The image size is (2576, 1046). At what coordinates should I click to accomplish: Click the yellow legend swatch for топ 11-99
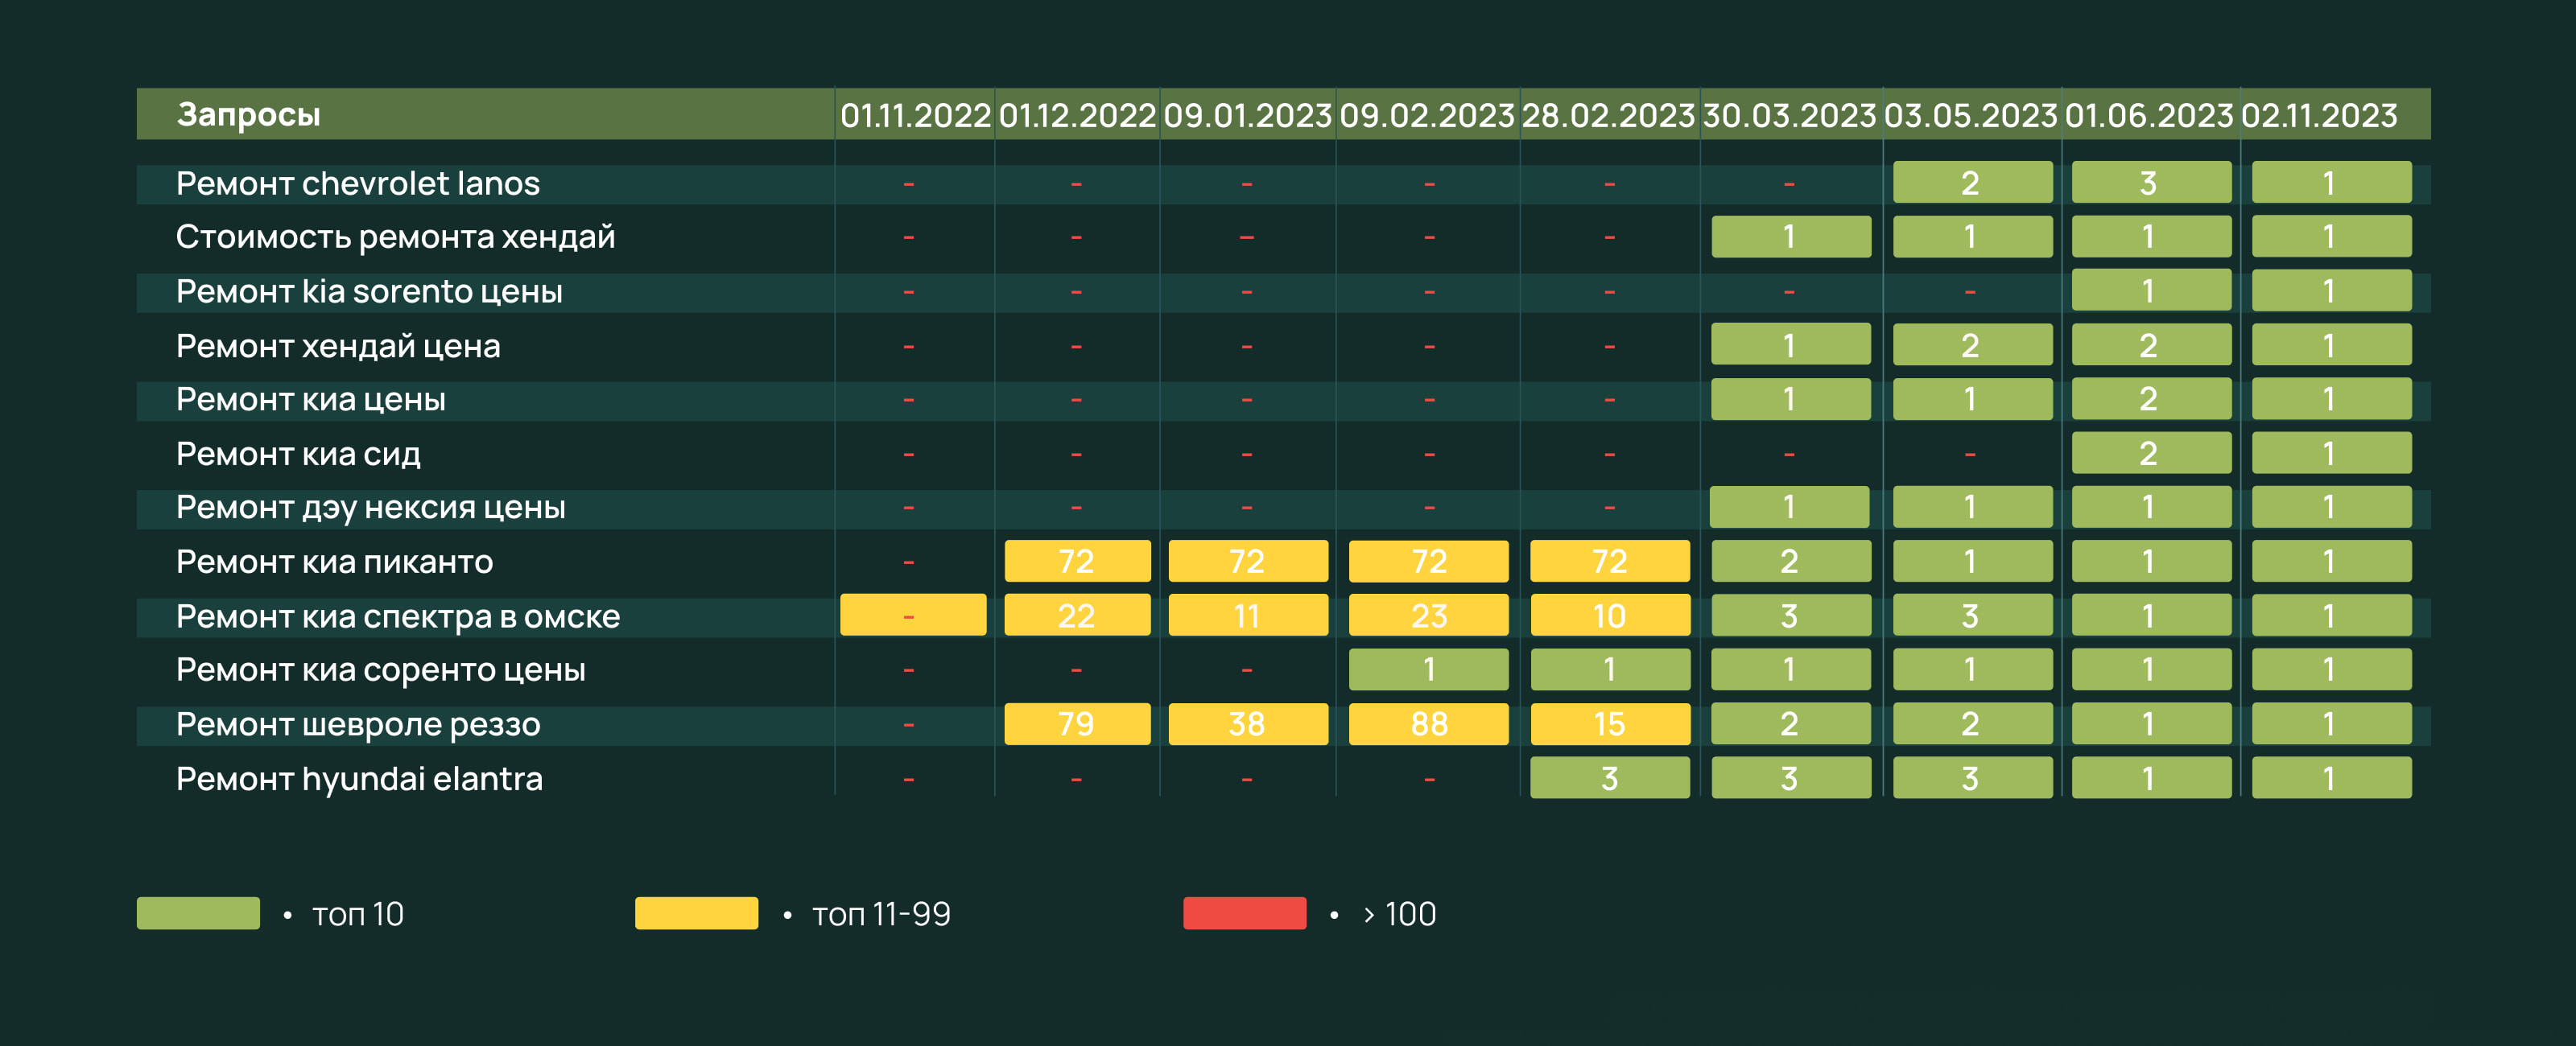tap(696, 913)
